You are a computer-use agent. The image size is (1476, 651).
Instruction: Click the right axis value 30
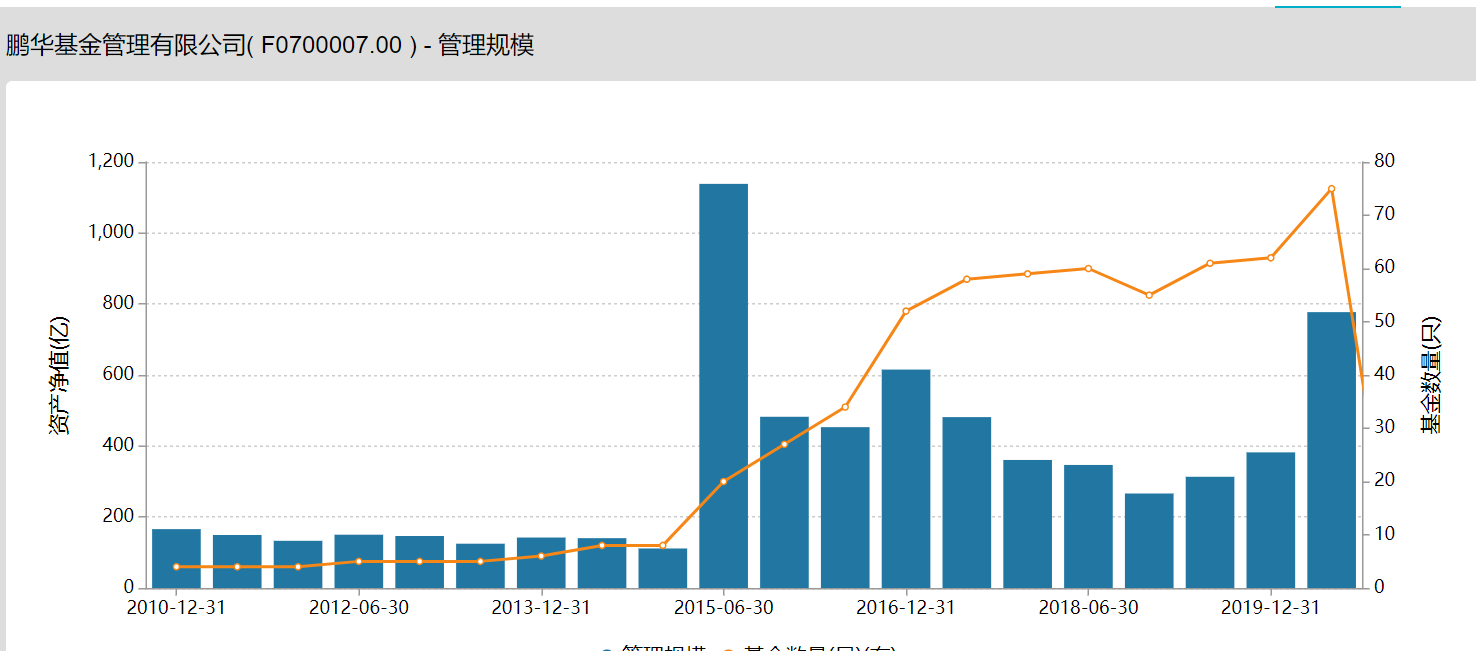1384,427
